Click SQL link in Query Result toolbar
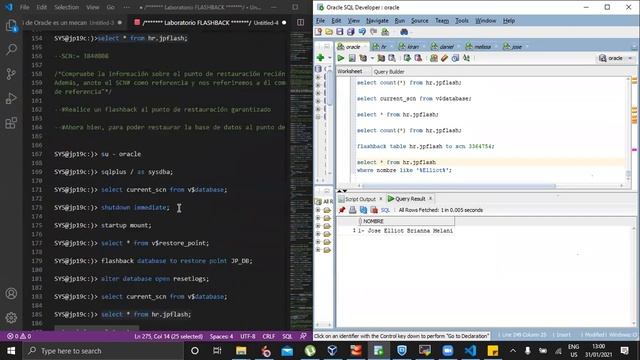 pyautogui.click(x=385, y=210)
